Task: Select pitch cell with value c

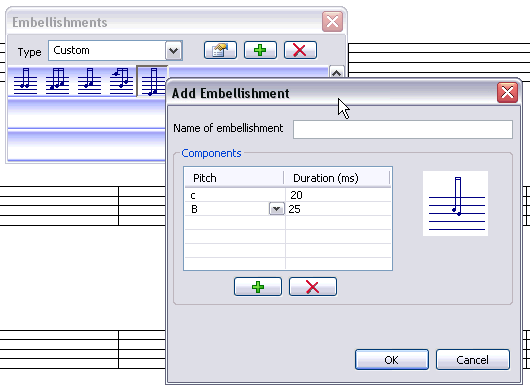Action: [x=235, y=195]
